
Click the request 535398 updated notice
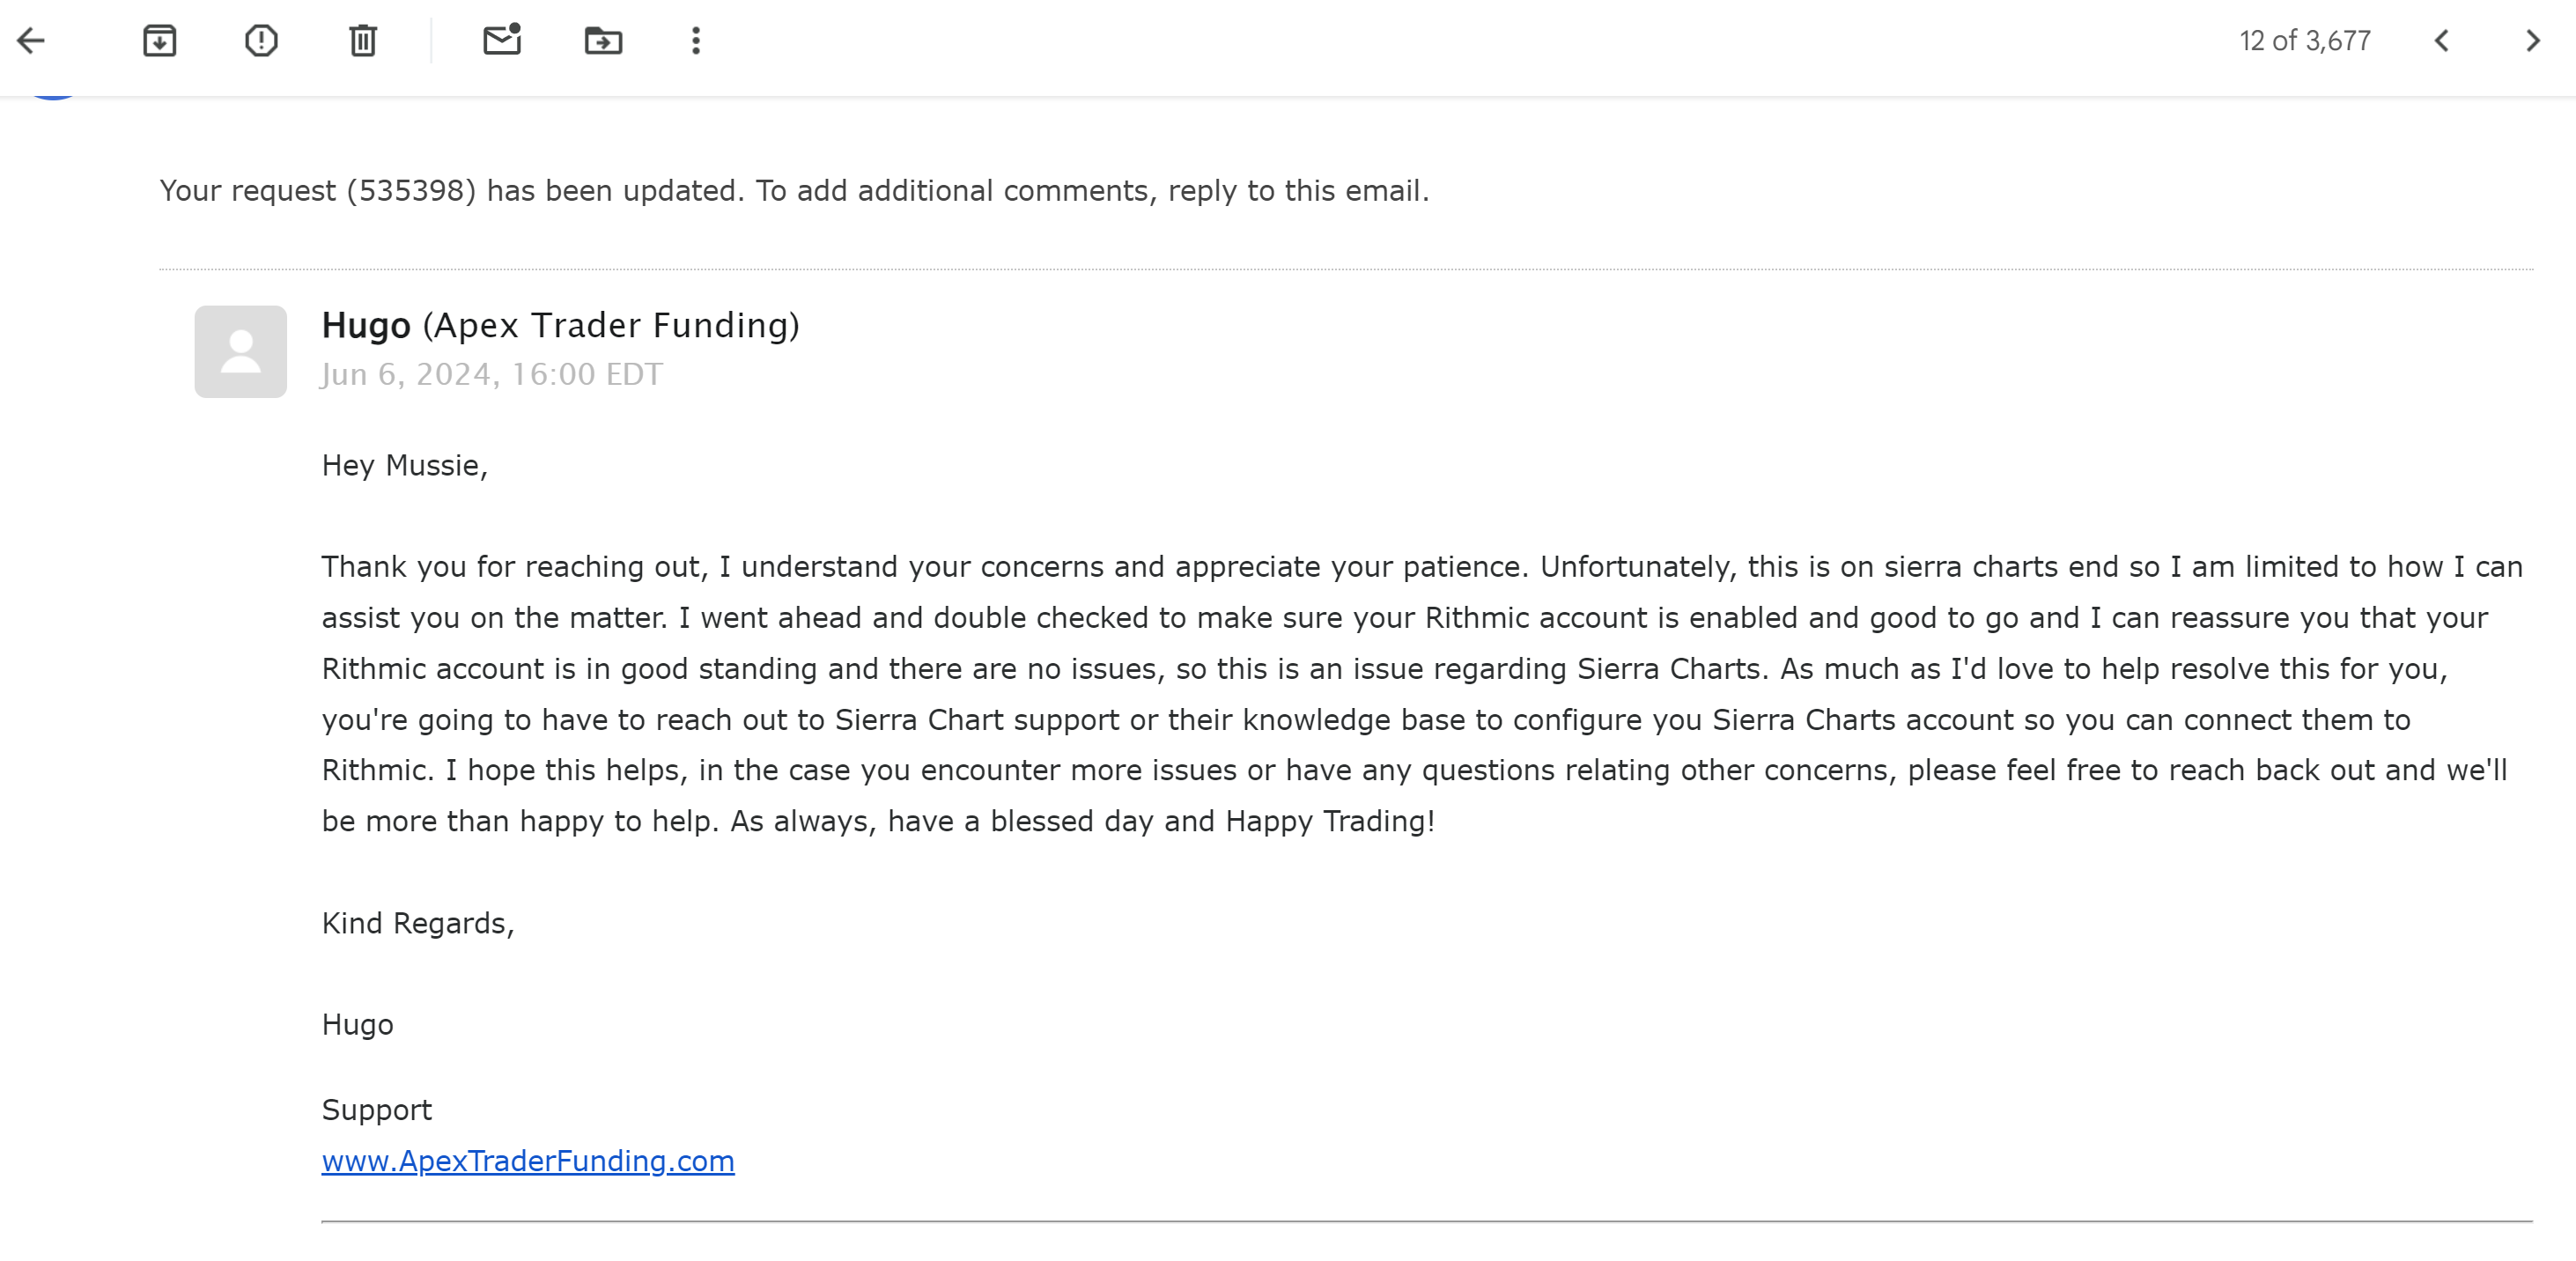(793, 191)
